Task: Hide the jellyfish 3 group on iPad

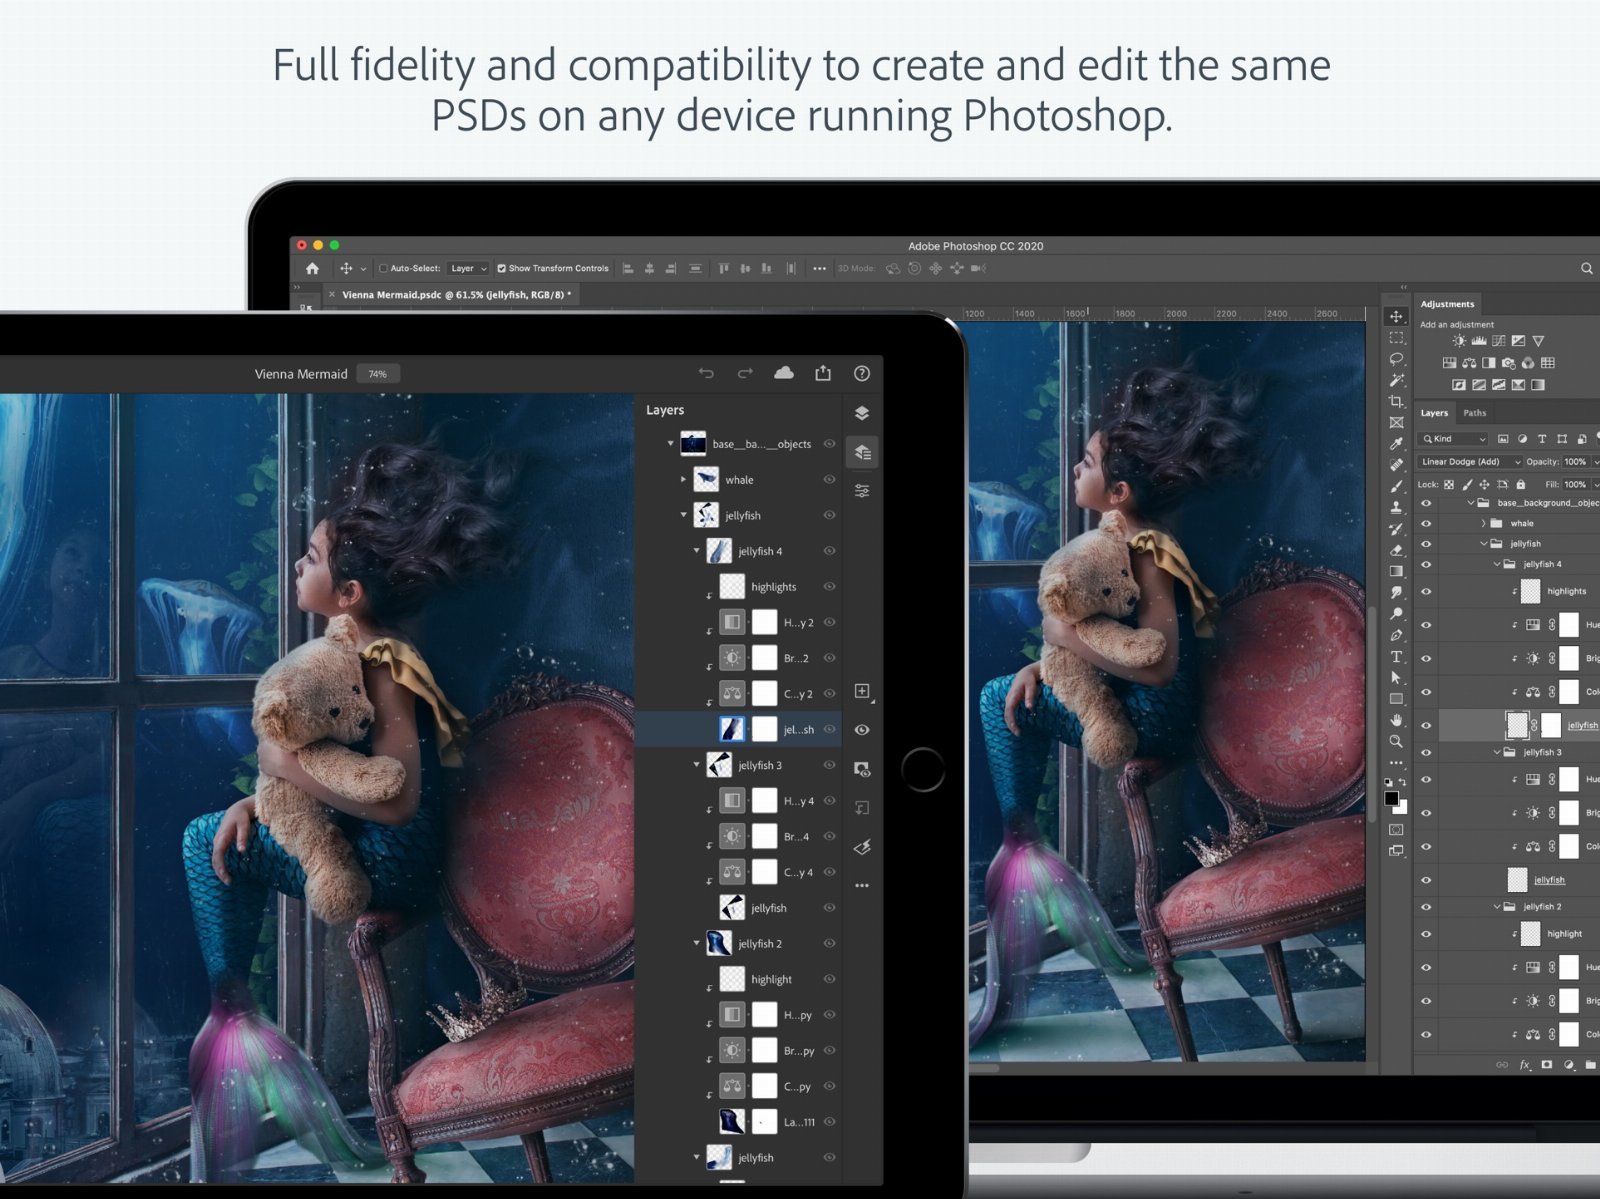Action: pyautogui.click(x=829, y=765)
